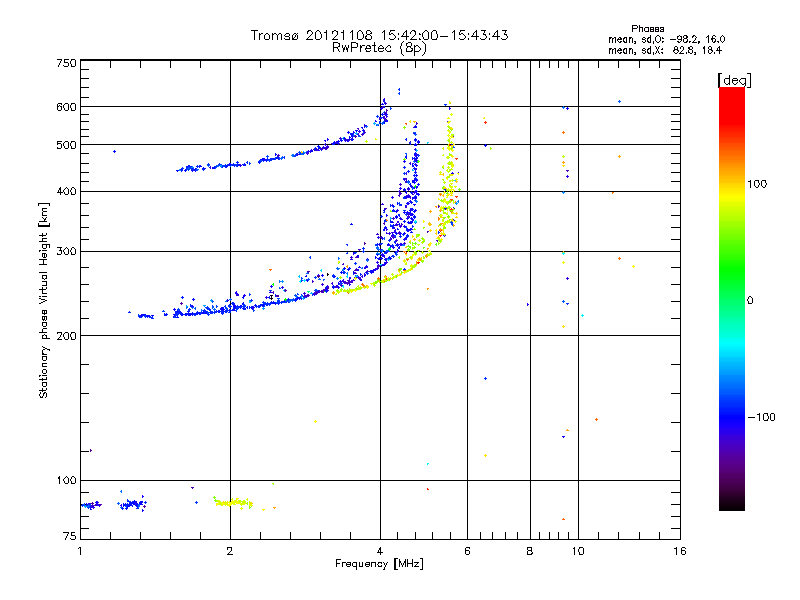The width and height of the screenshot is (800, 600).
Task: Click the '4' frequency tick label
Action: tap(380, 551)
